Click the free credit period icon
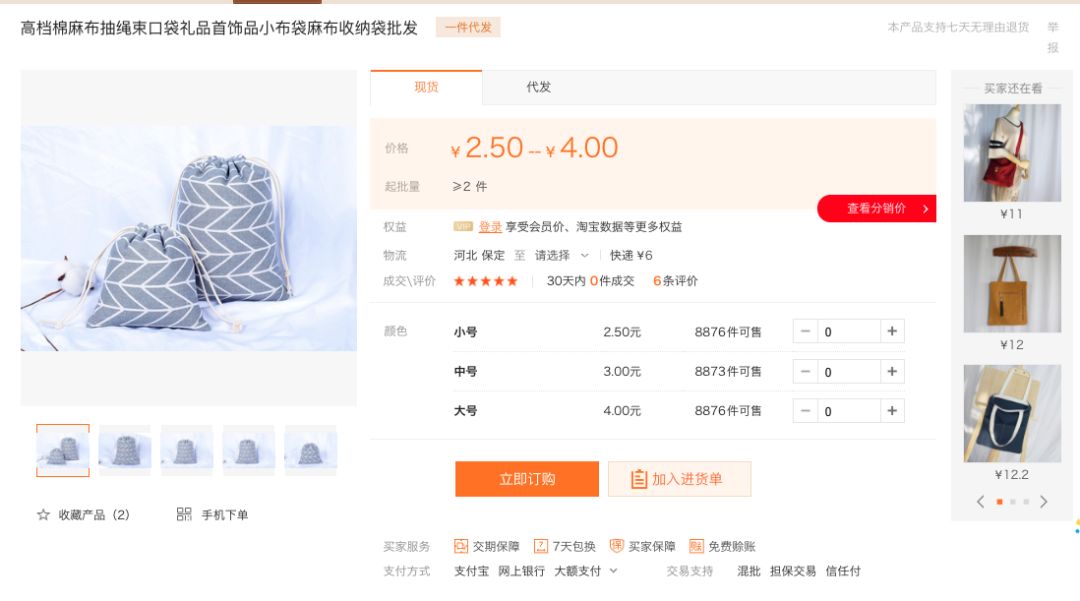The height and width of the screenshot is (601, 1080). pos(696,546)
